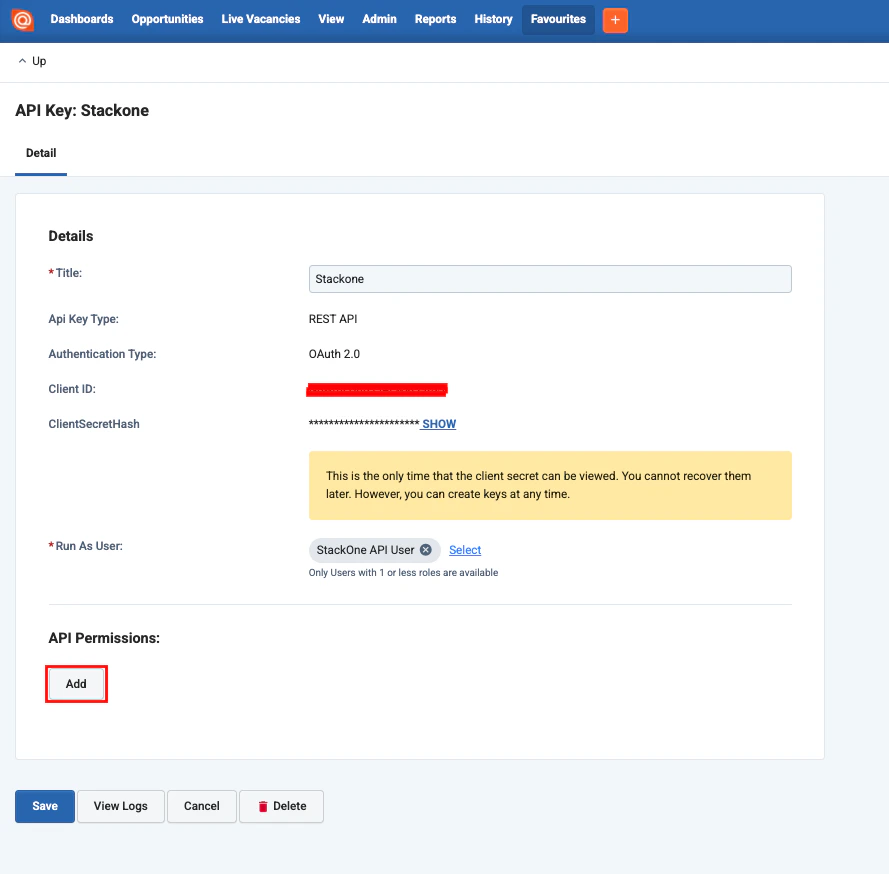Click the orange plus button in navbar
Image resolution: width=889 pixels, height=874 pixels.
(615, 20)
